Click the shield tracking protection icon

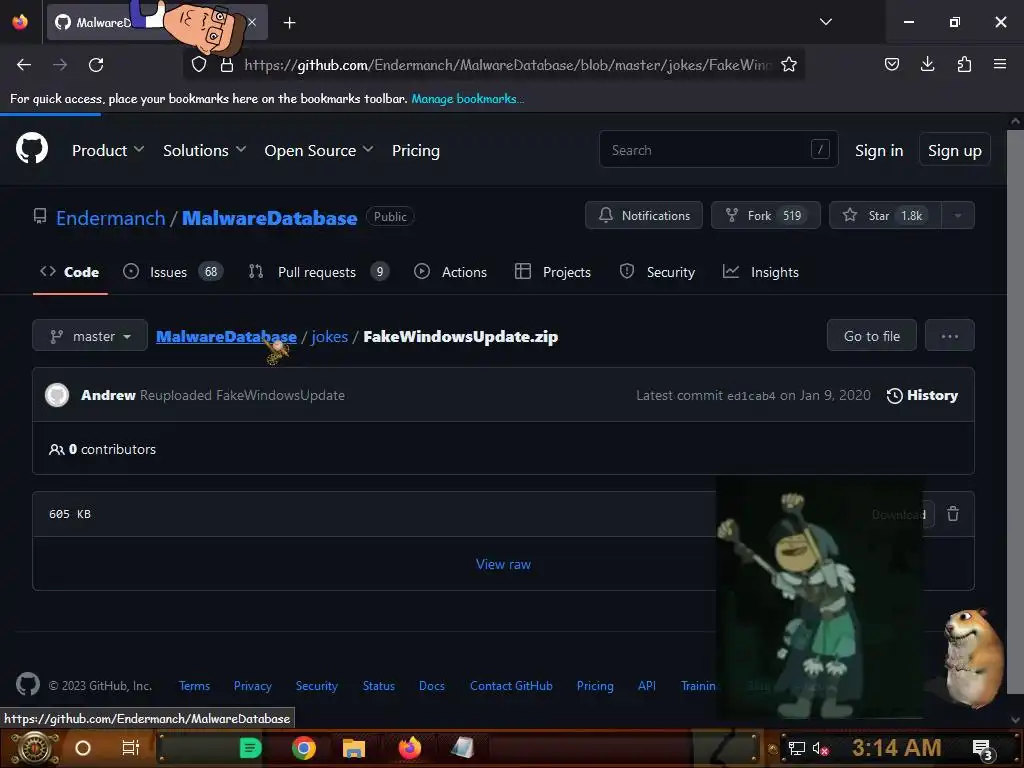pos(199,65)
